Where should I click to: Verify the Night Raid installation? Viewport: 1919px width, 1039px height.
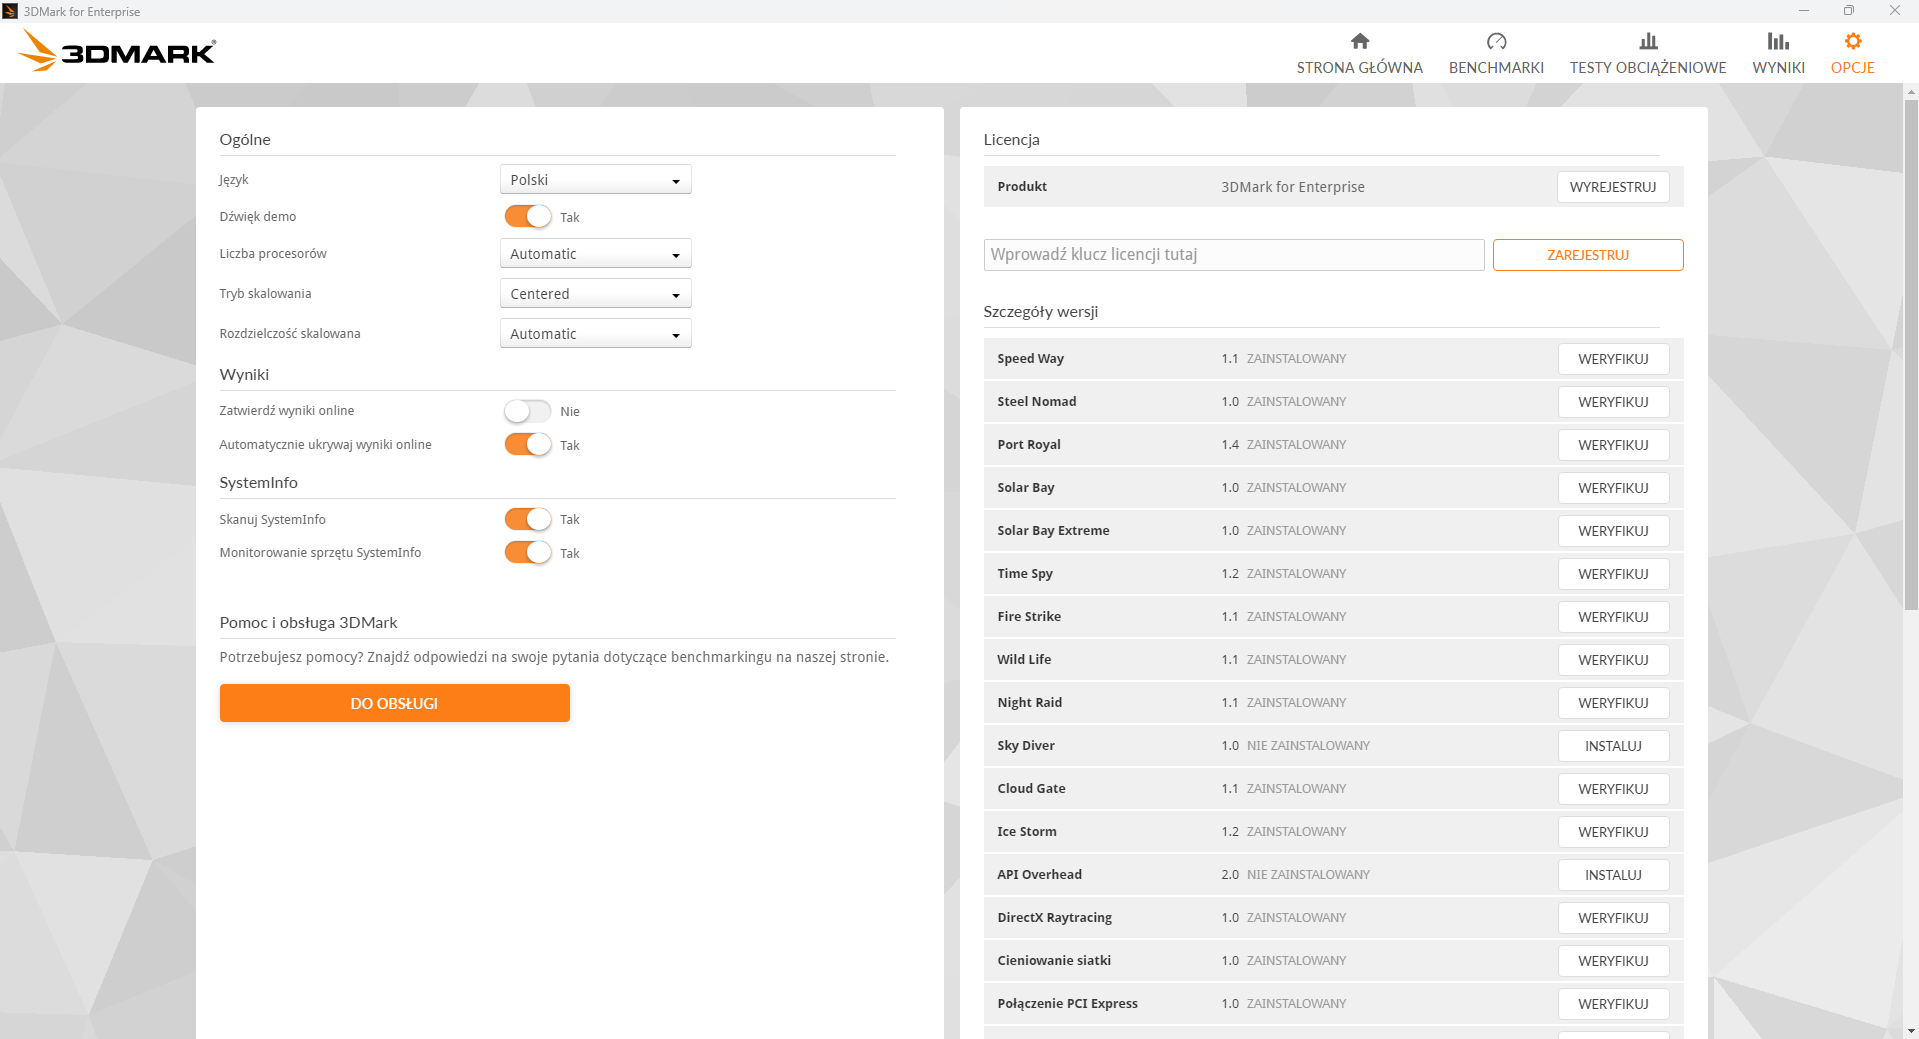coord(1613,703)
